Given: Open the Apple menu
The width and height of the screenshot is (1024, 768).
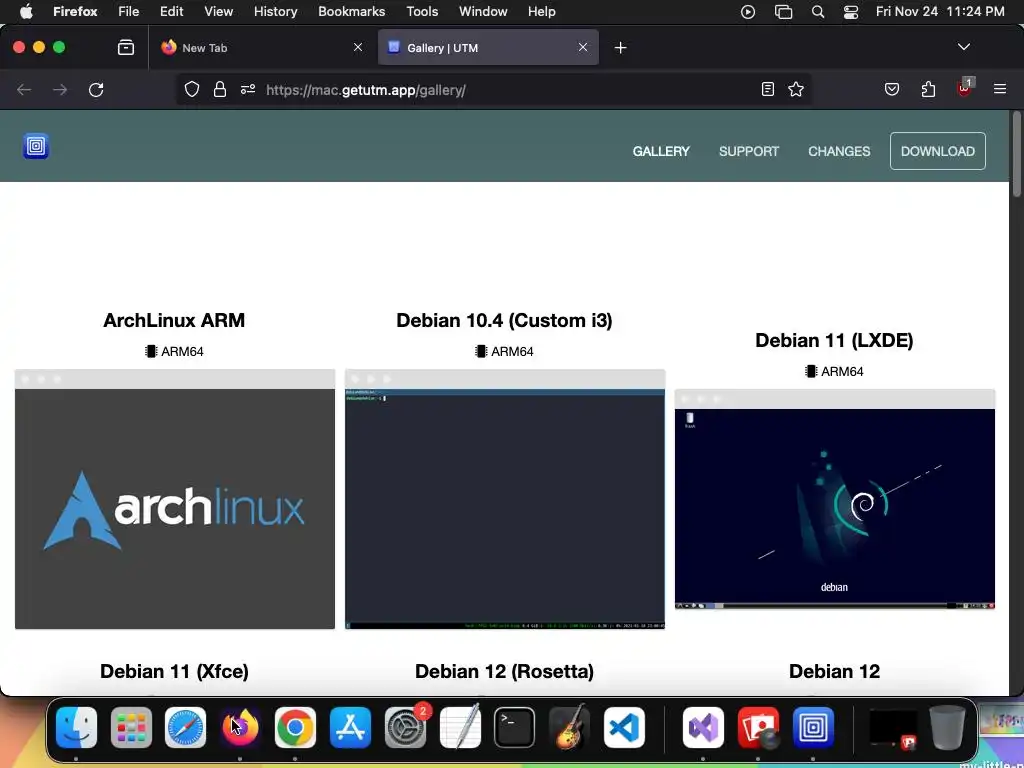Looking at the screenshot, I should 26,12.
